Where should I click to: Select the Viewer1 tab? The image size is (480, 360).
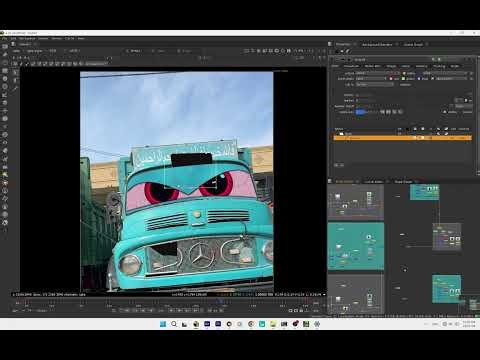25,44
